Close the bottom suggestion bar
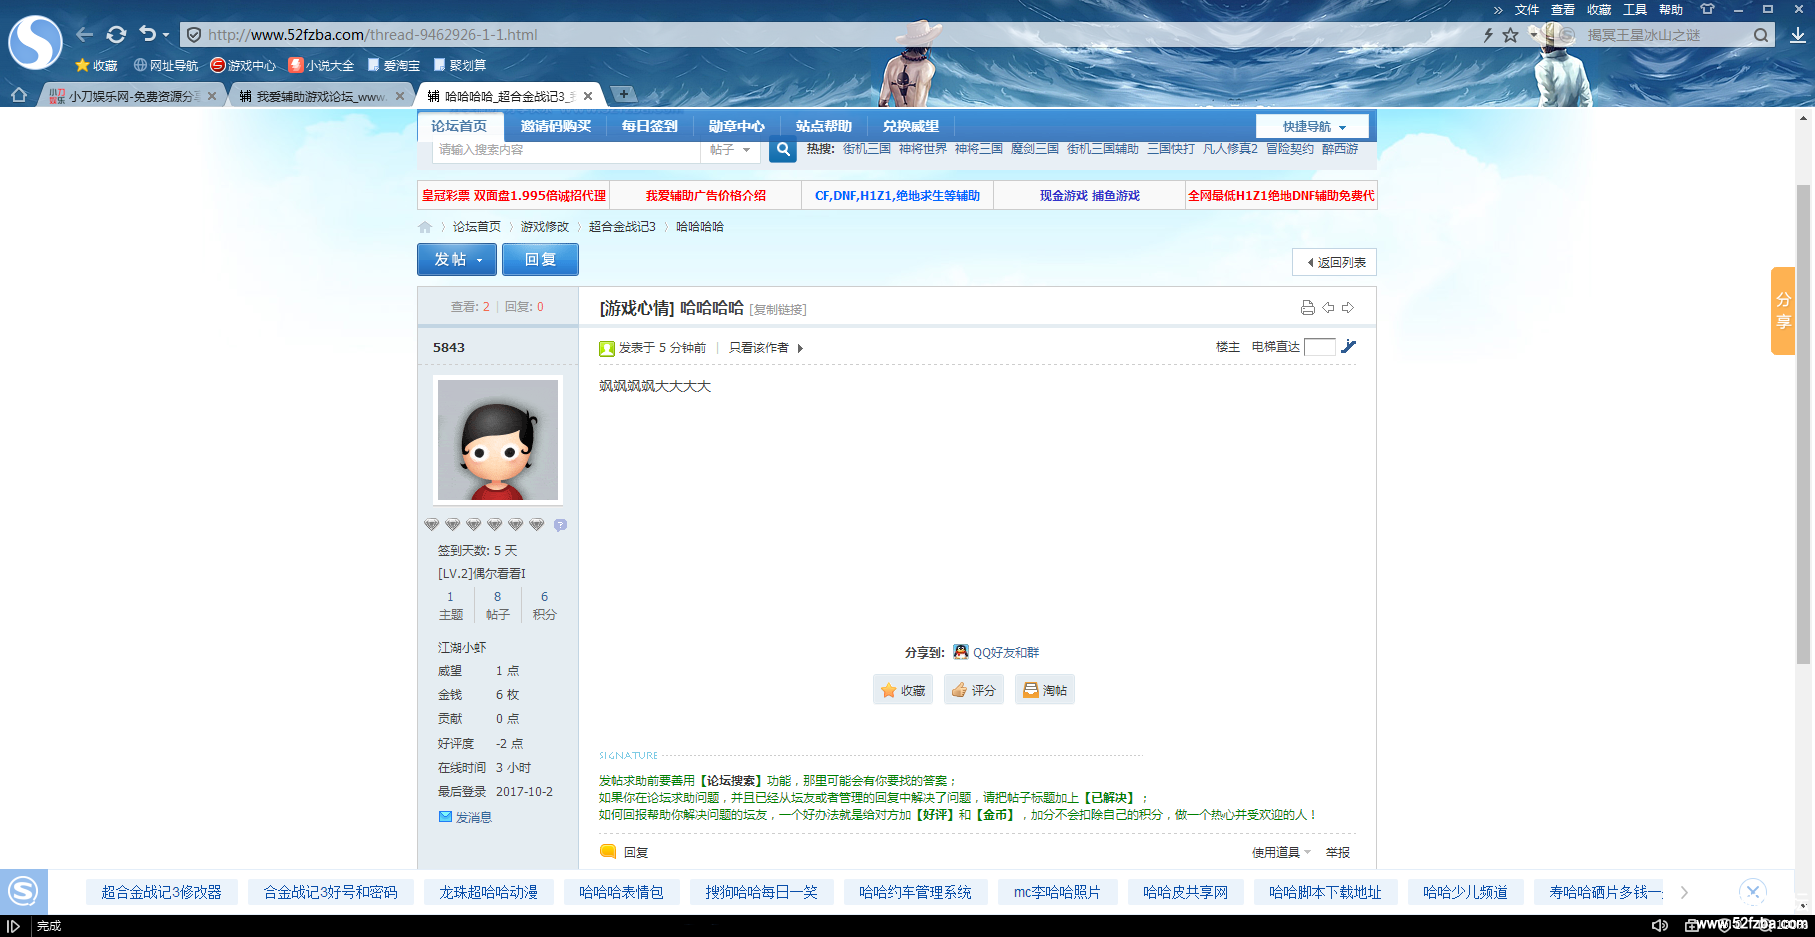 coord(1753,891)
